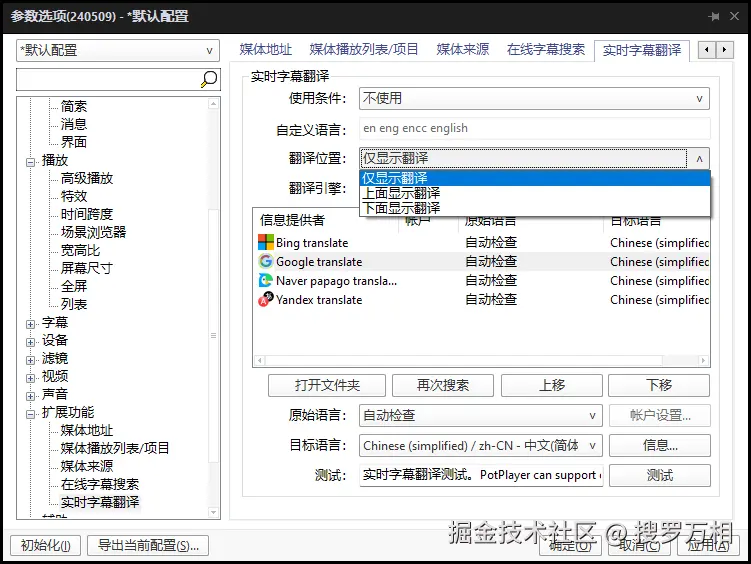Click 打开文件夹 button
Viewport: 751px width, 564px height.
327,385
